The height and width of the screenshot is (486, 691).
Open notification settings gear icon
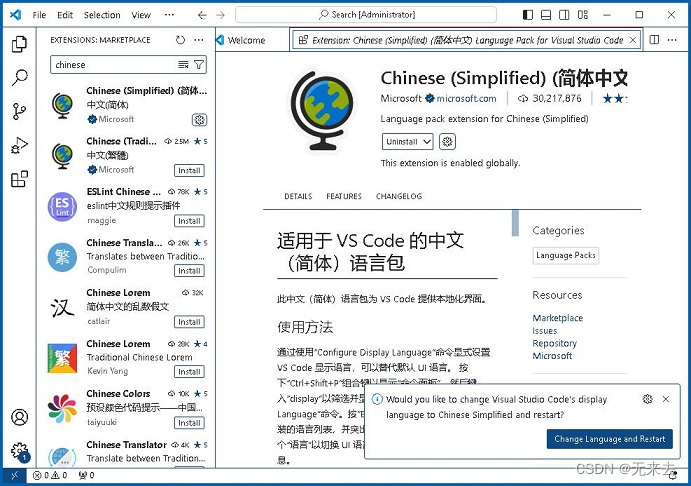(647, 399)
